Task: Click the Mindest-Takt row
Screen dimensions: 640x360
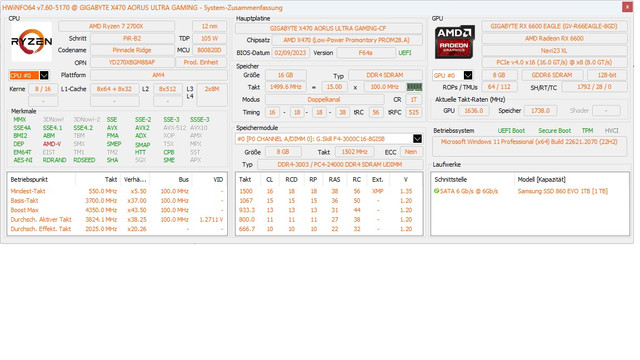Action: click(117, 191)
